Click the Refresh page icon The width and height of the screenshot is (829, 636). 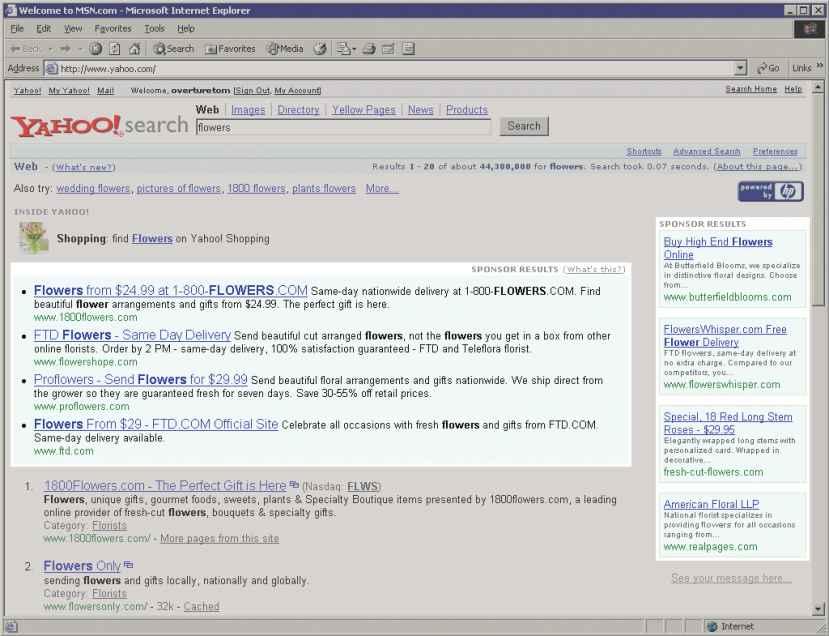pyautogui.click(x=115, y=48)
